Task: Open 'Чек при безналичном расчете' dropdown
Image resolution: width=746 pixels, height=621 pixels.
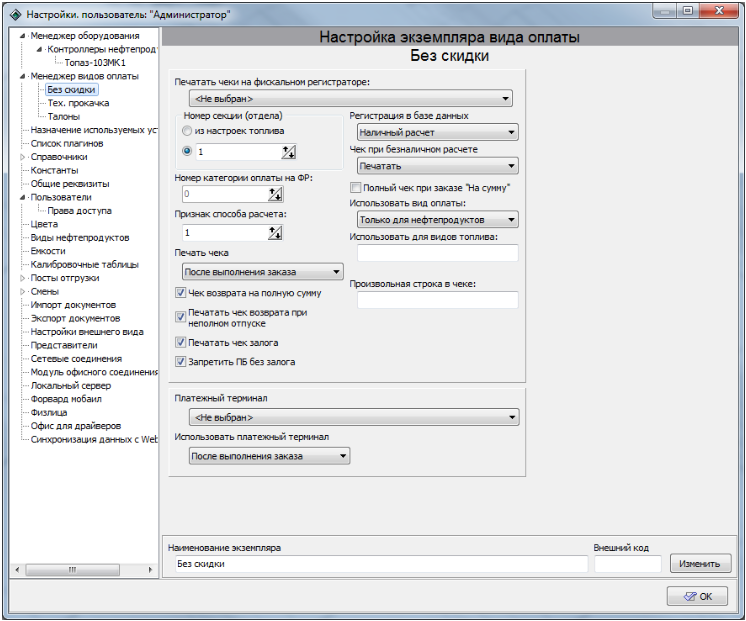Action: 437,166
